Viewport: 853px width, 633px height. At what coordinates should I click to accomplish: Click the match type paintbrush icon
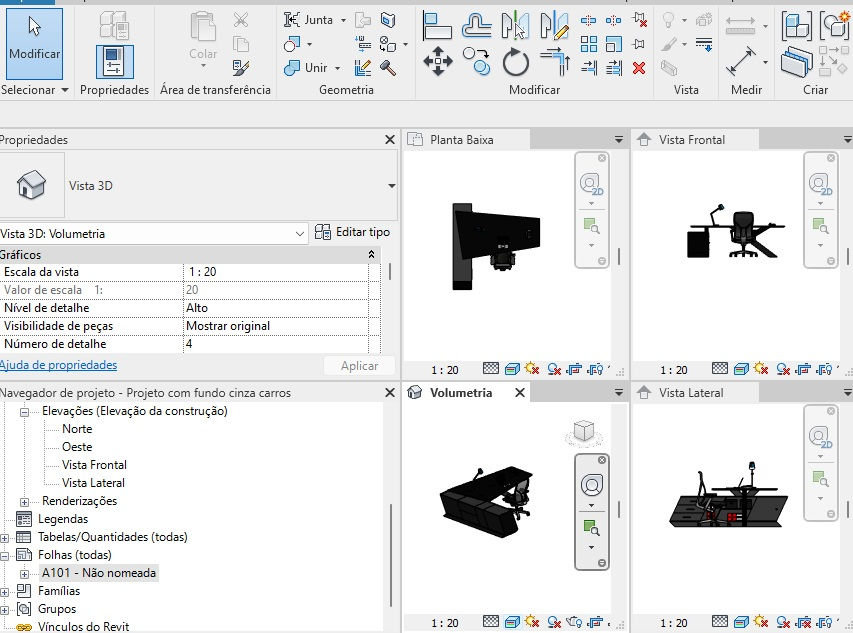point(240,68)
